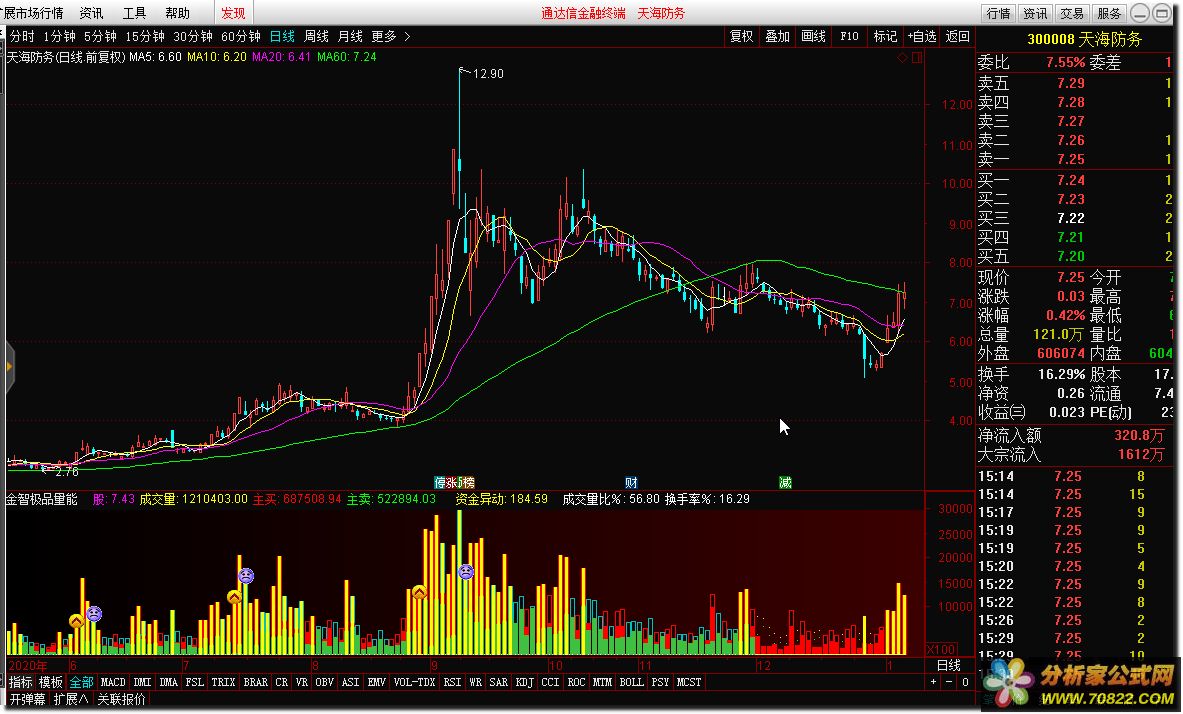Select the 日线 daily period
The height and width of the screenshot is (714, 1183).
pyautogui.click(x=282, y=36)
